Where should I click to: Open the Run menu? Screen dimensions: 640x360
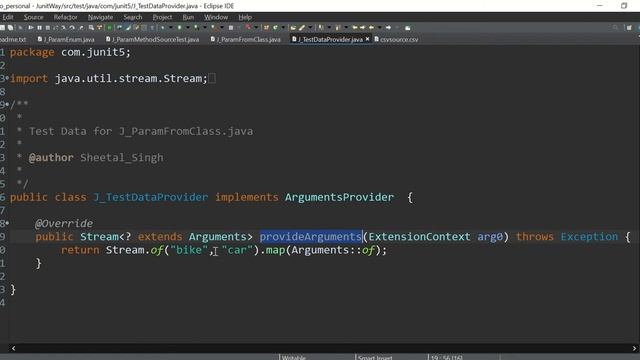188,17
